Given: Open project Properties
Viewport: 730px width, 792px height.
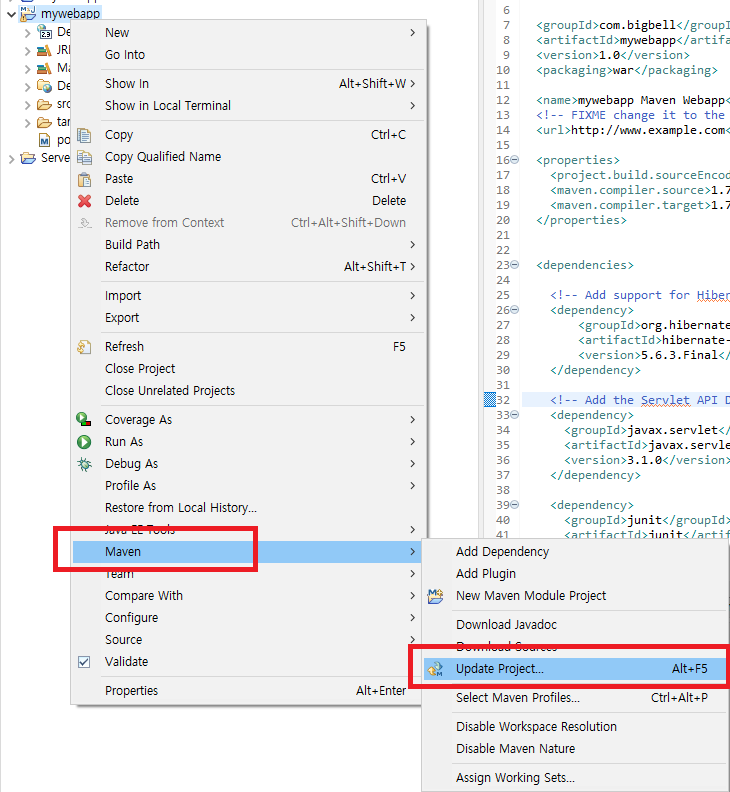Looking at the screenshot, I should (248, 691).
